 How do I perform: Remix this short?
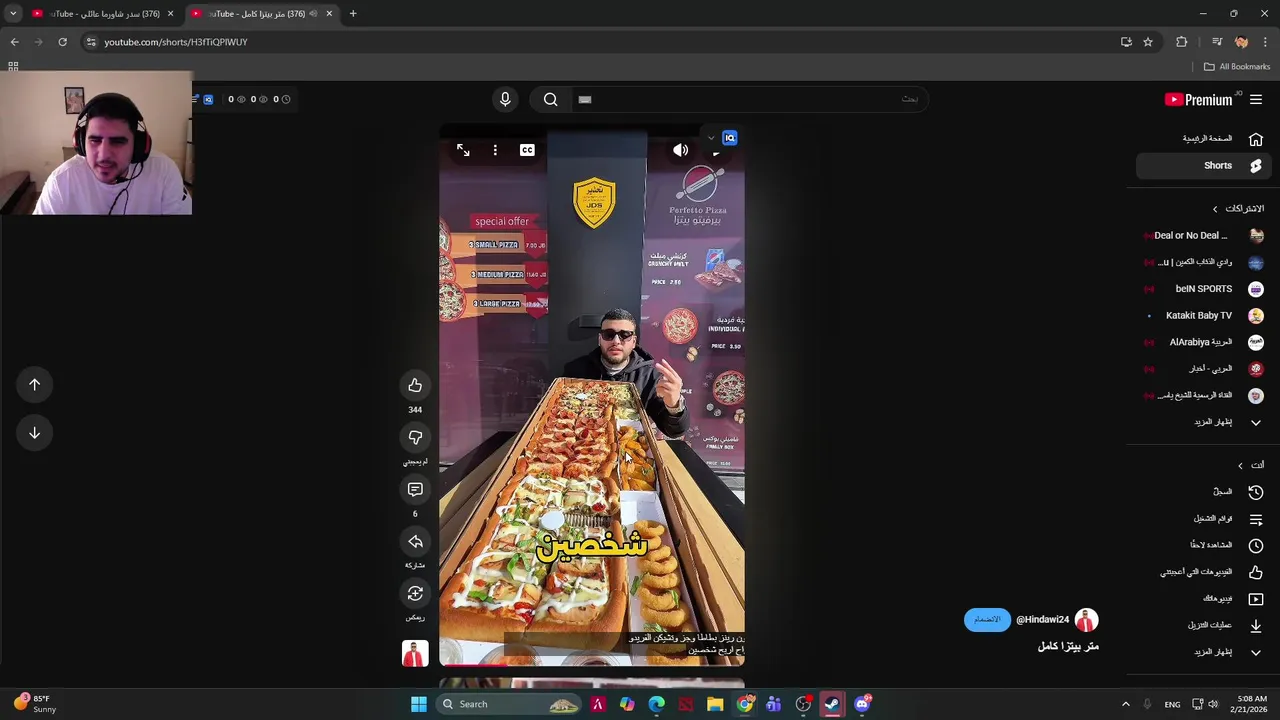coord(415,594)
